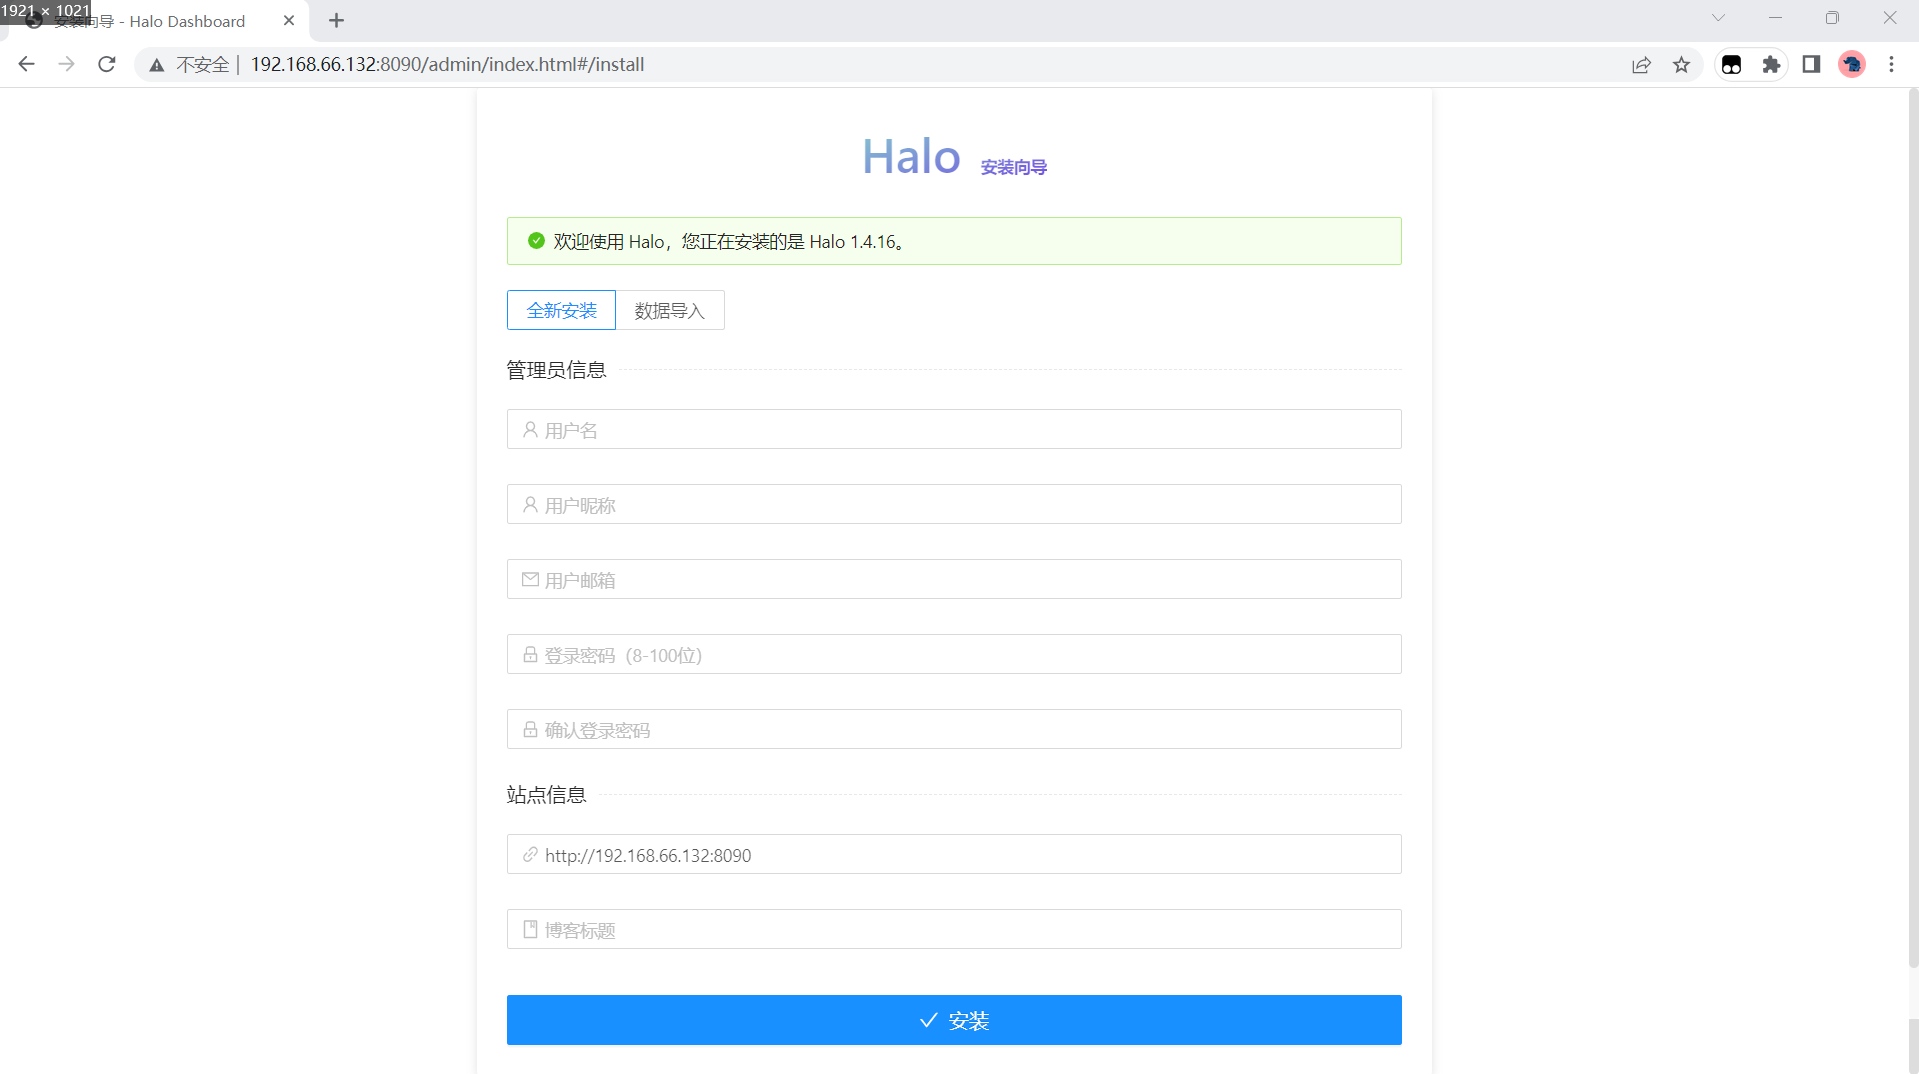Open the extensions puzzle icon
Screen dimensions: 1919x1074
(x=1771, y=65)
